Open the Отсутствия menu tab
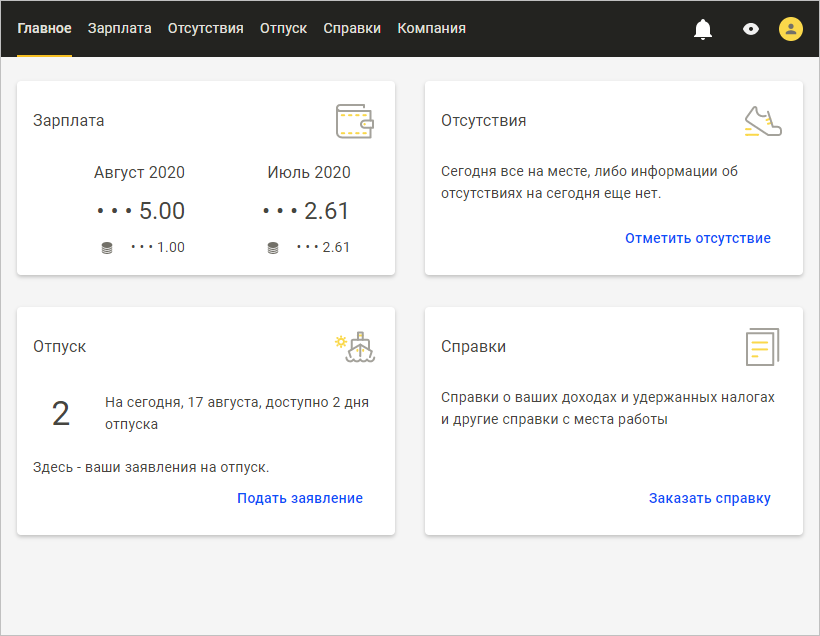This screenshot has height=636, width=820. (205, 28)
